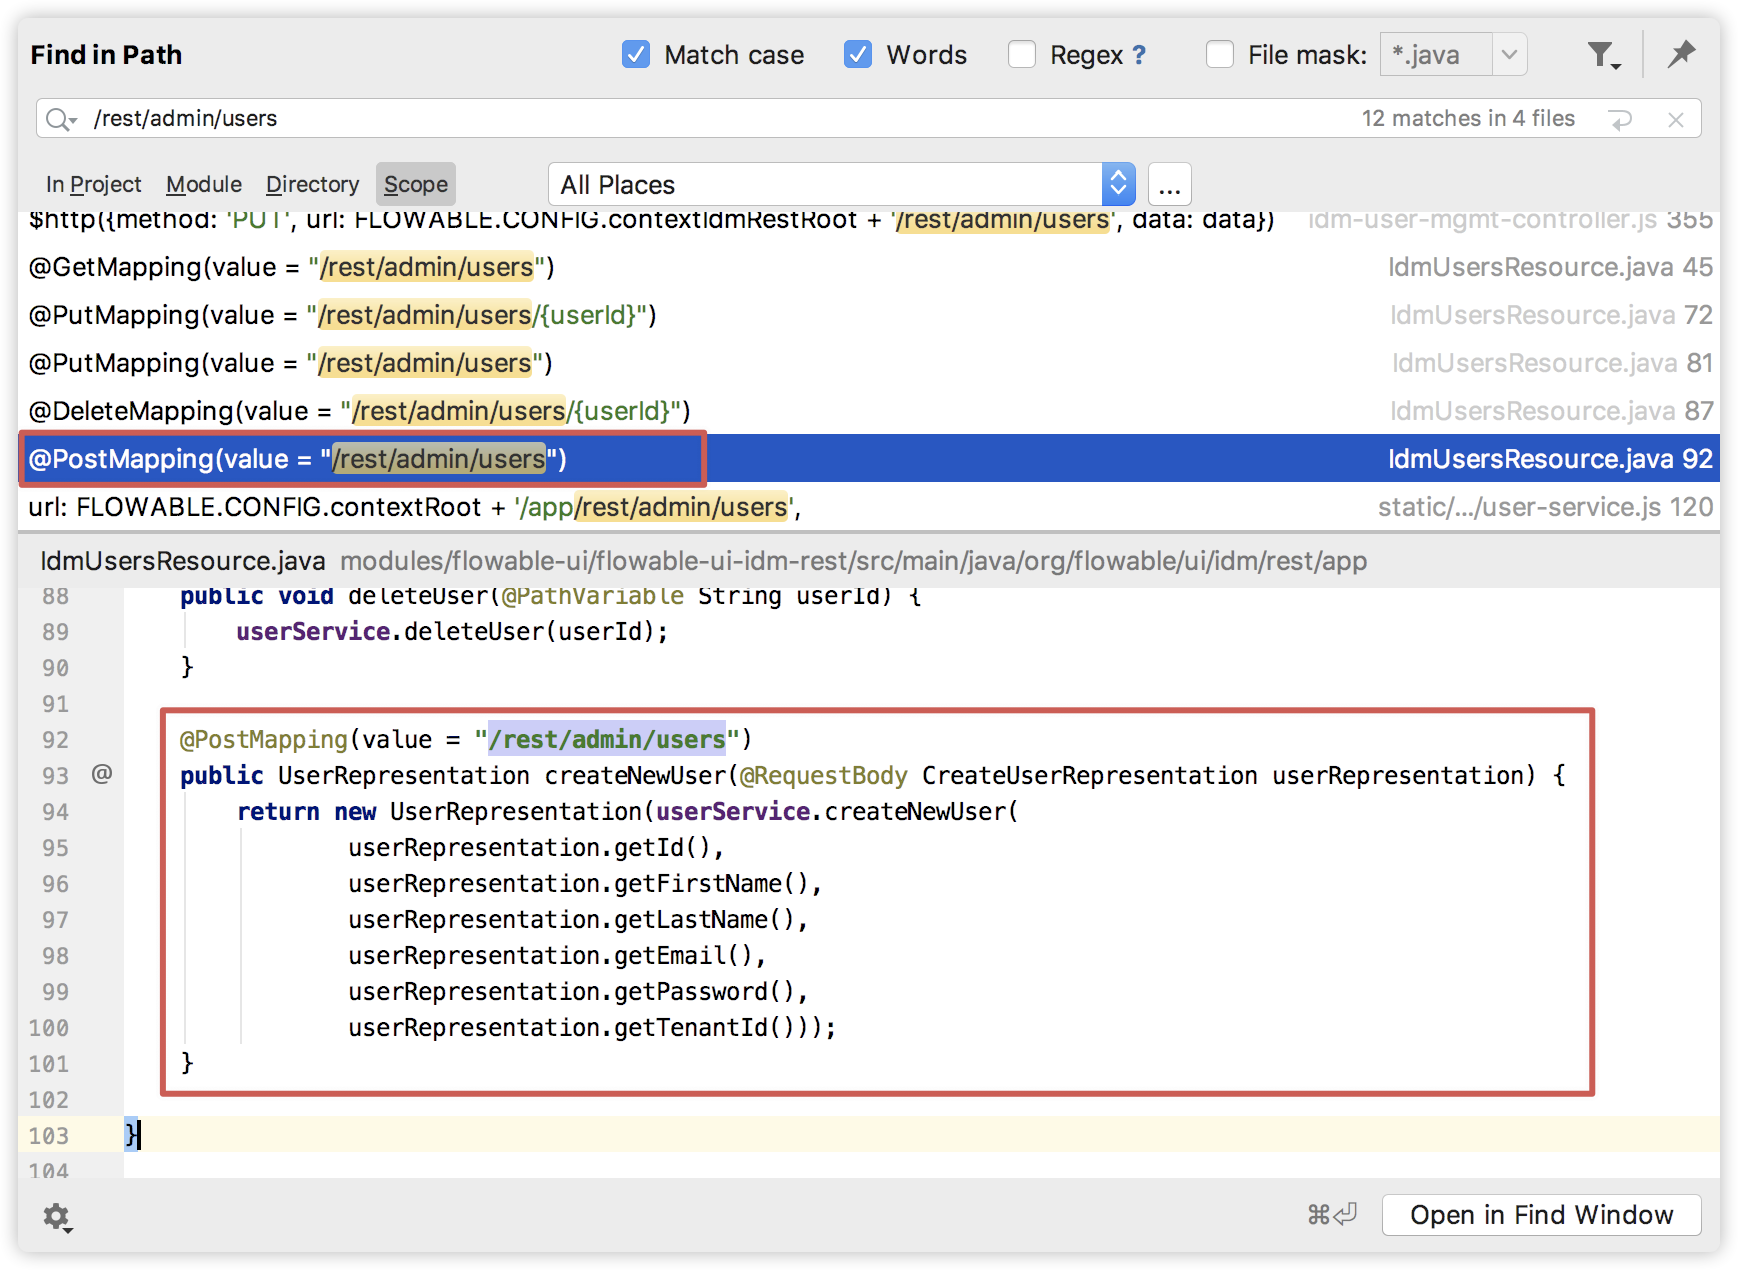
Task: Enable the Regex checkbox
Action: tap(1022, 54)
